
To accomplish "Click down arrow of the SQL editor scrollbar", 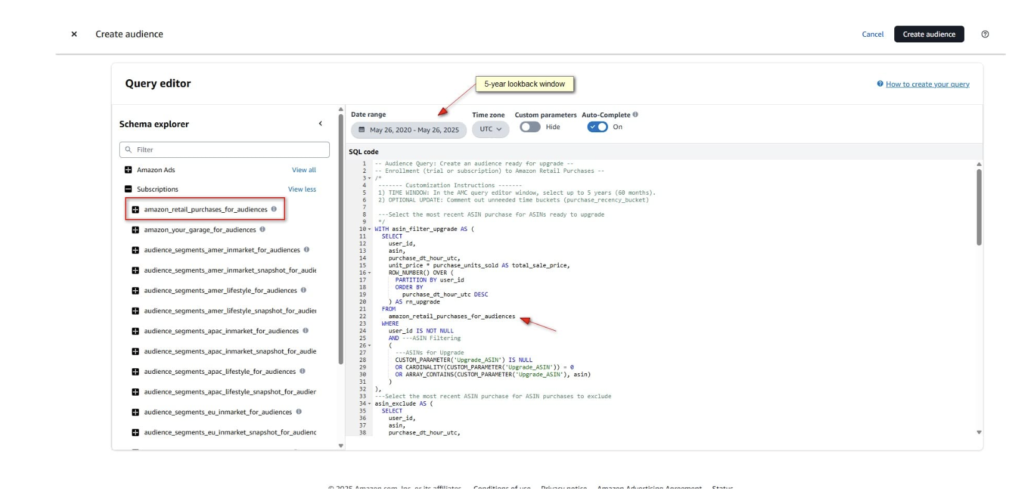I will (x=978, y=432).
